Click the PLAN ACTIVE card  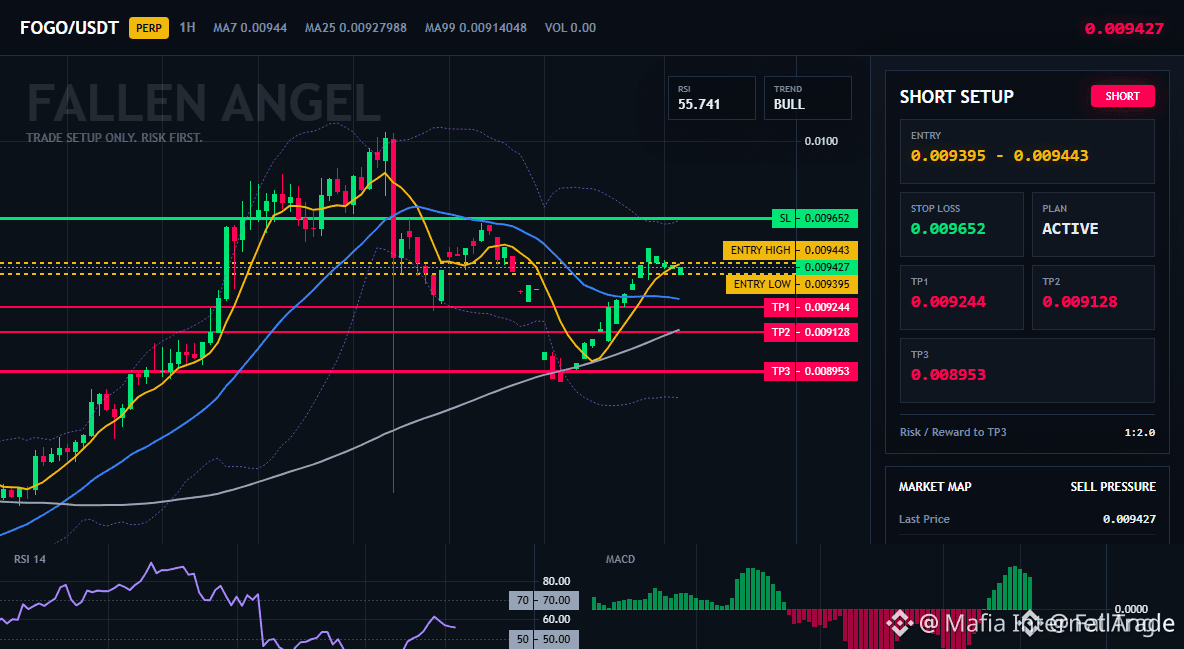(1093, 224)
